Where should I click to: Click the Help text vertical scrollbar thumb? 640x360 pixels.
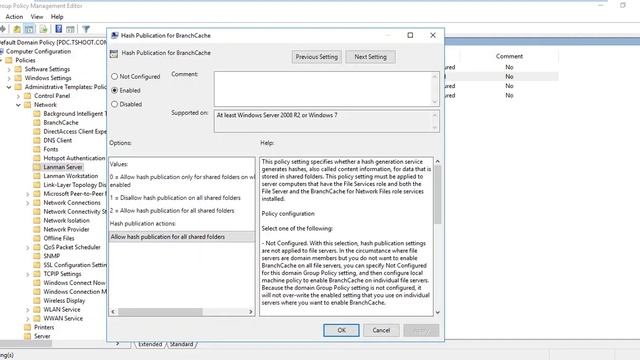[x=438, y=195]
